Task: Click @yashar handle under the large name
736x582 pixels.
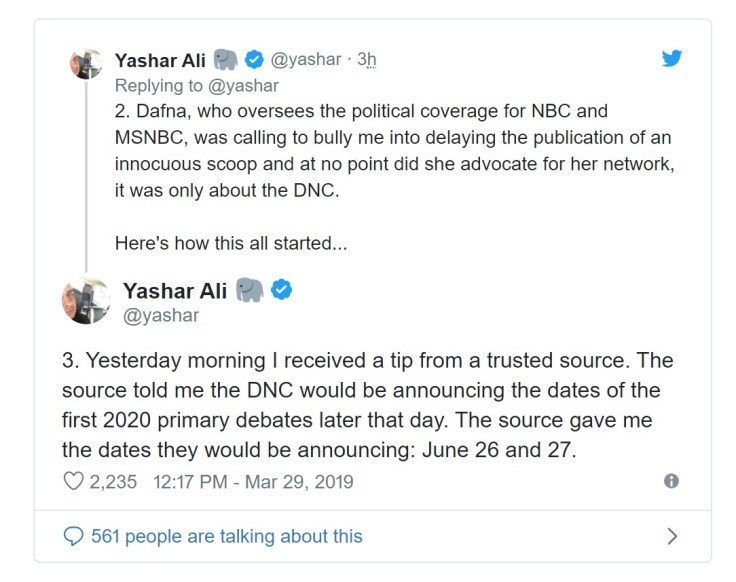Action: (160, 316)
